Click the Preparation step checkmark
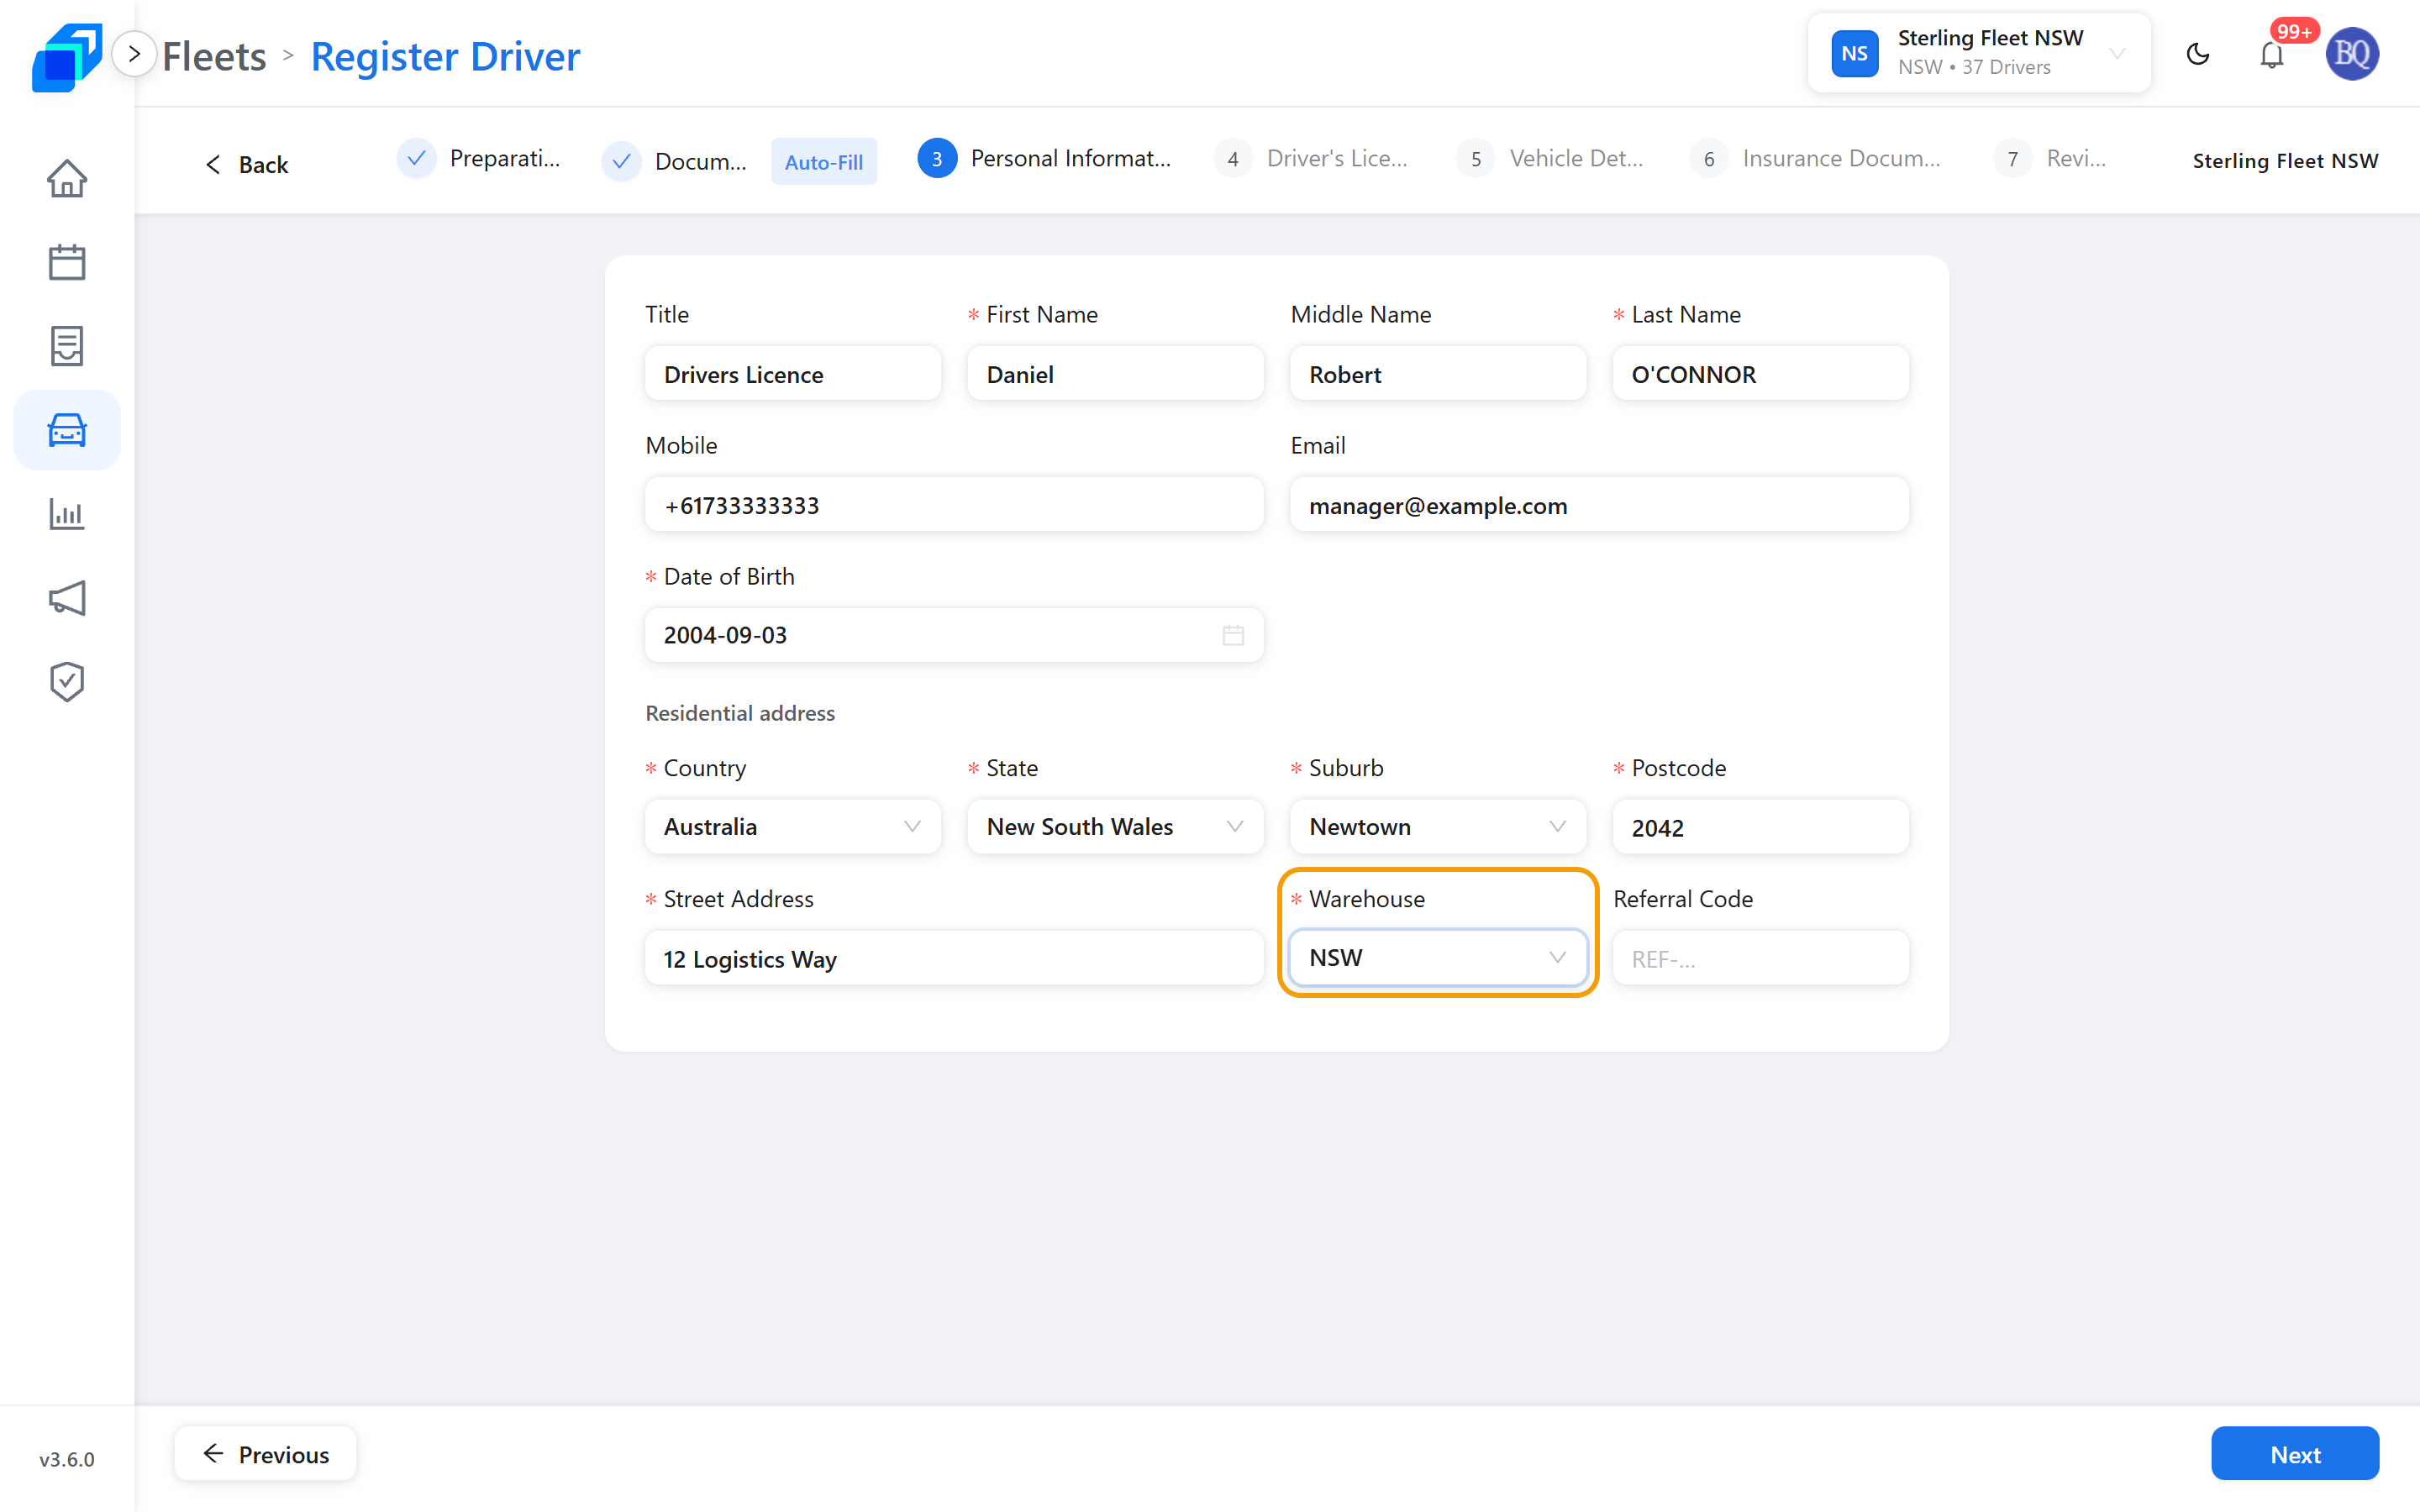This screenshot has width=2420, height=1512. 416,158
